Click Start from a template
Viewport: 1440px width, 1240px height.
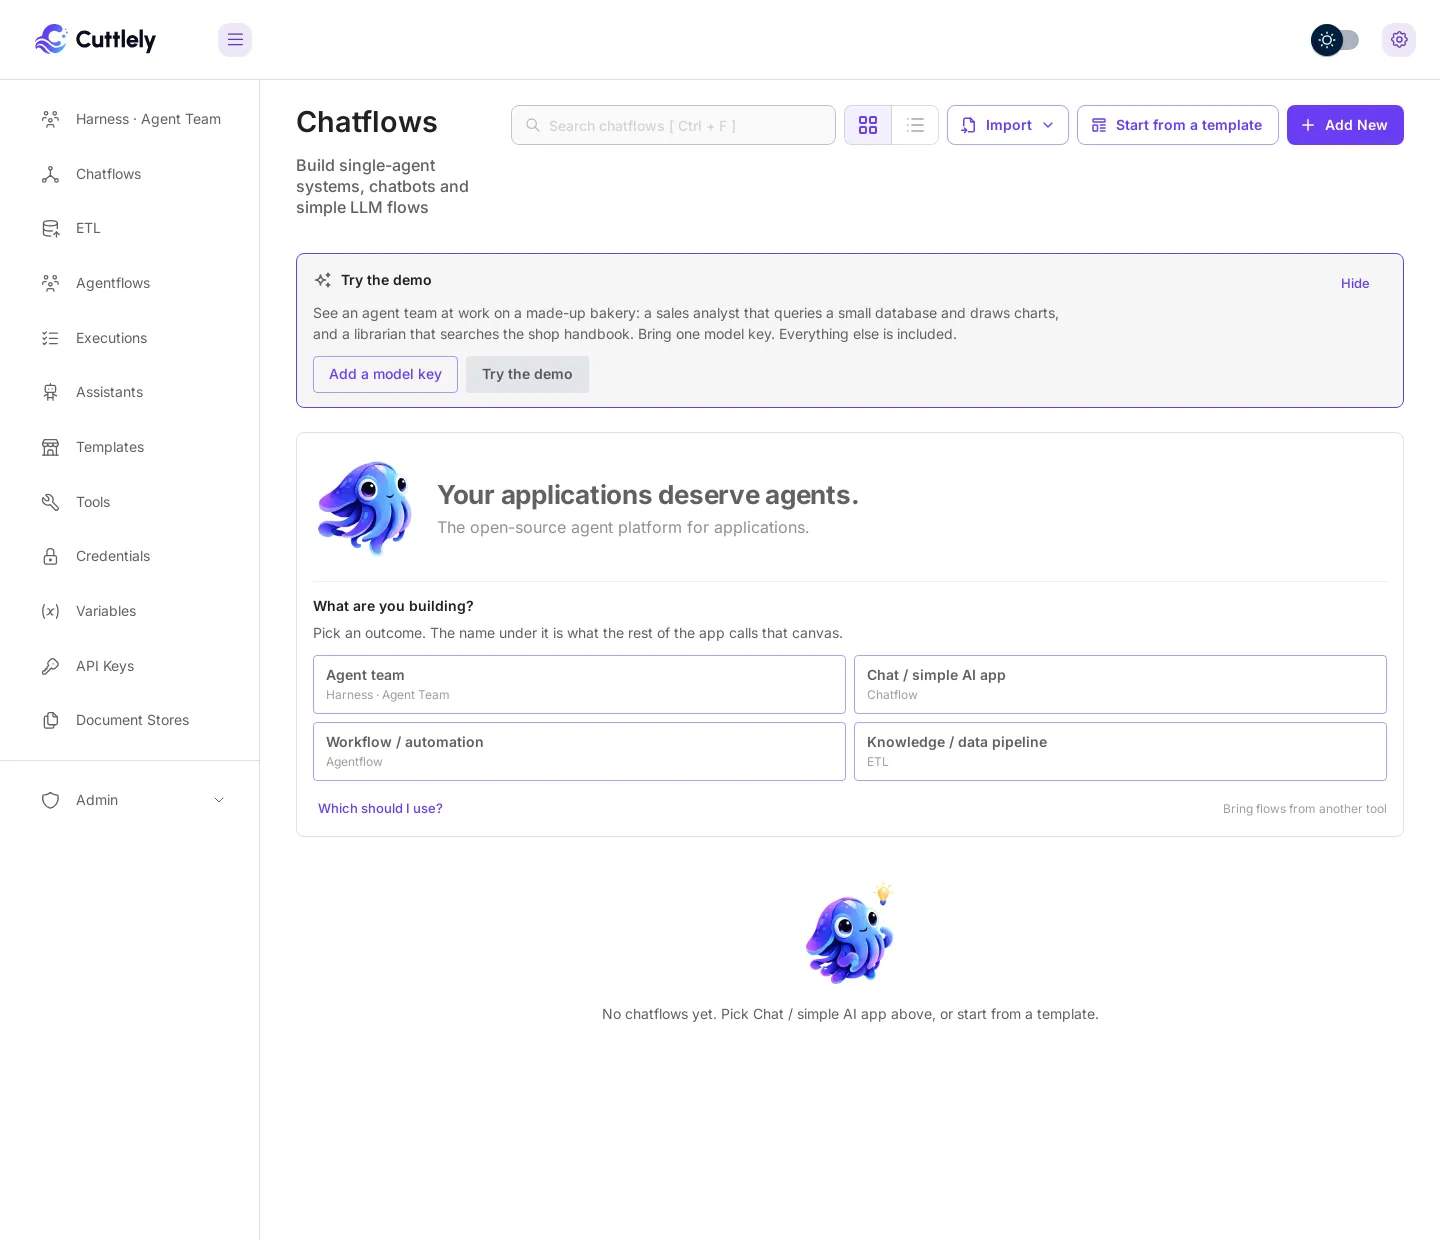1178,125
